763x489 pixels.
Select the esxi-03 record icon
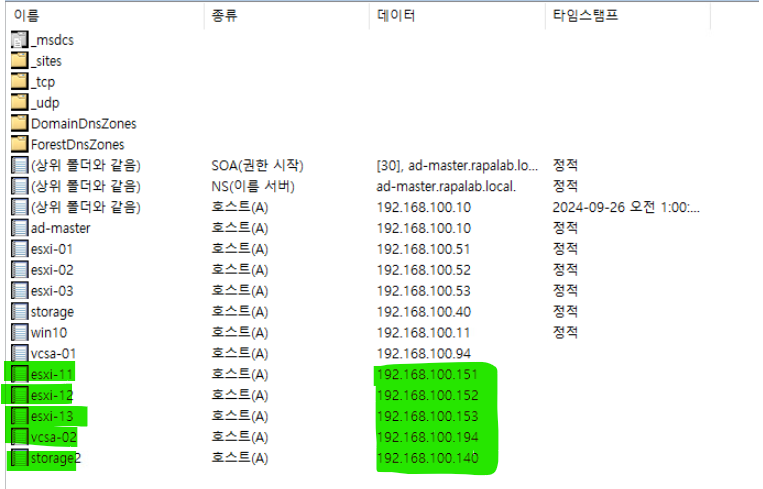(x=19, y=291)
